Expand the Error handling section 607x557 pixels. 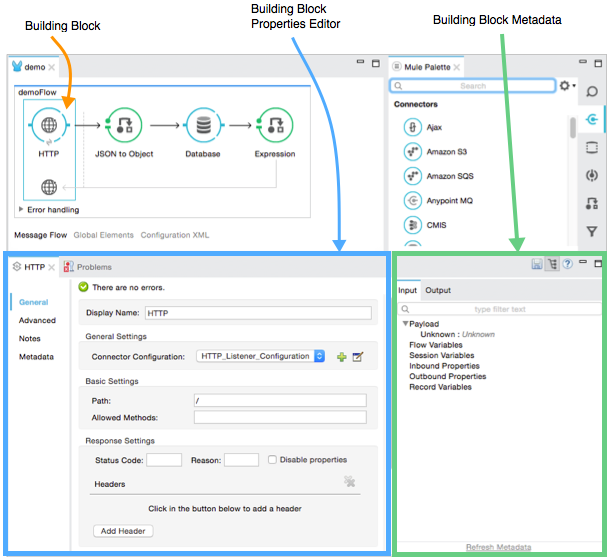coord(22,210)
